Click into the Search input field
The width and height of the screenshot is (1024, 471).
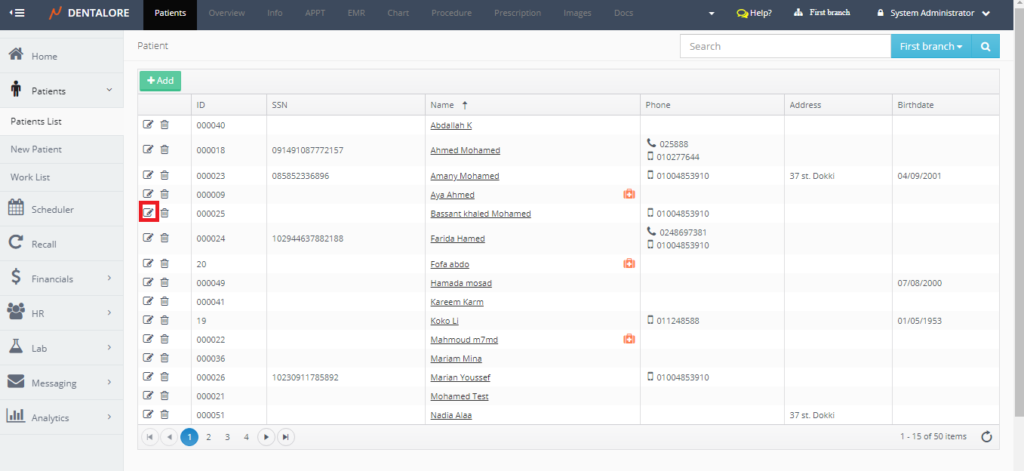(784, 46)
